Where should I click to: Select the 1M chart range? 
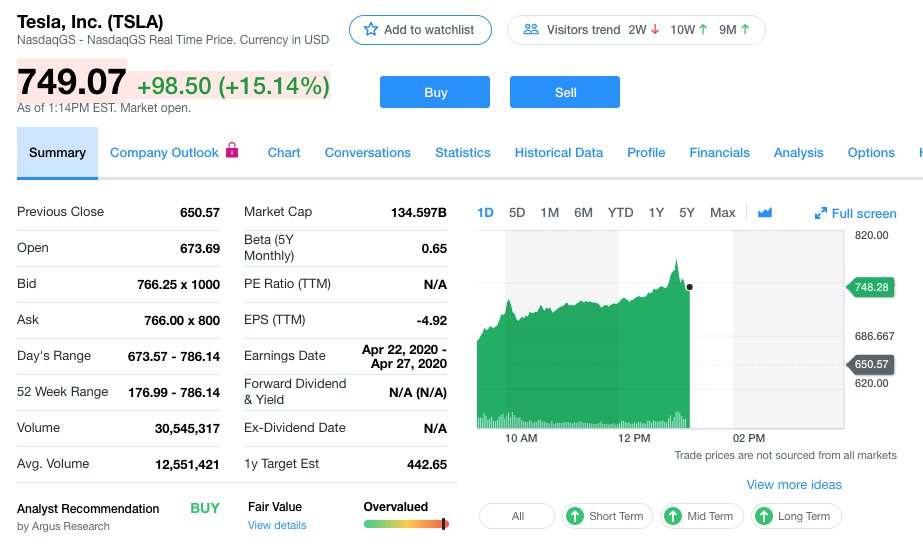point(549,212)
